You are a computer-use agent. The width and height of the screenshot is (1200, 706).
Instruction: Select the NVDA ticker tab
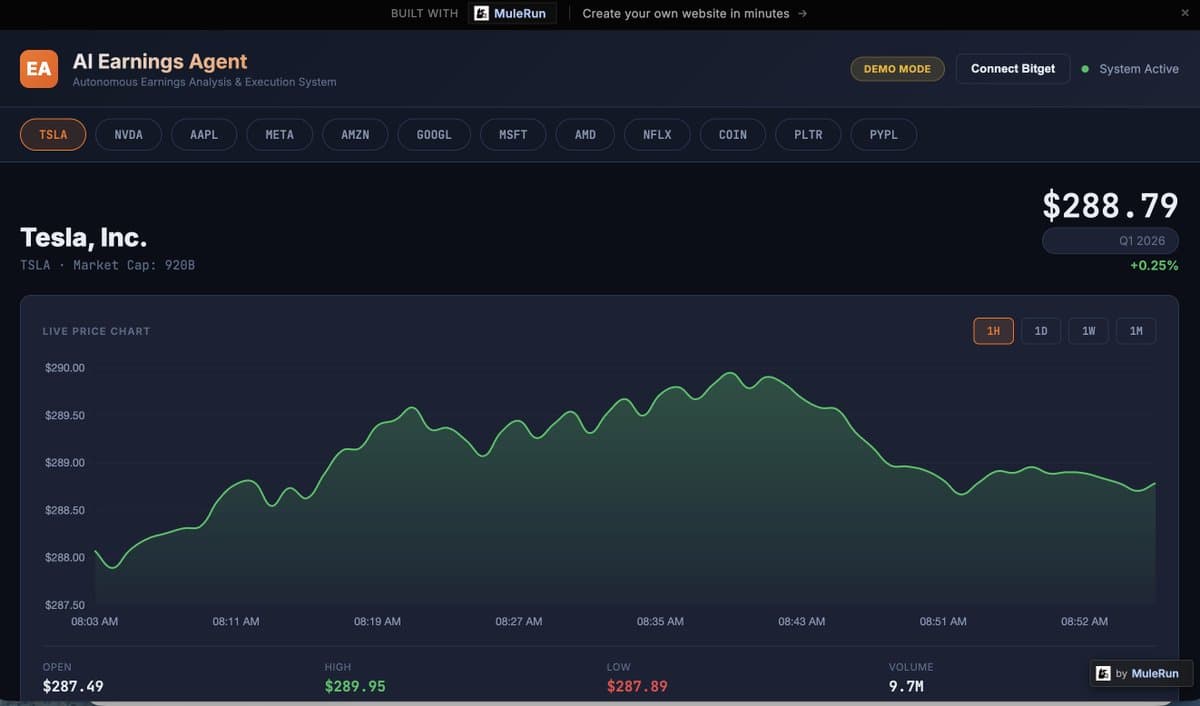(129, 135)
